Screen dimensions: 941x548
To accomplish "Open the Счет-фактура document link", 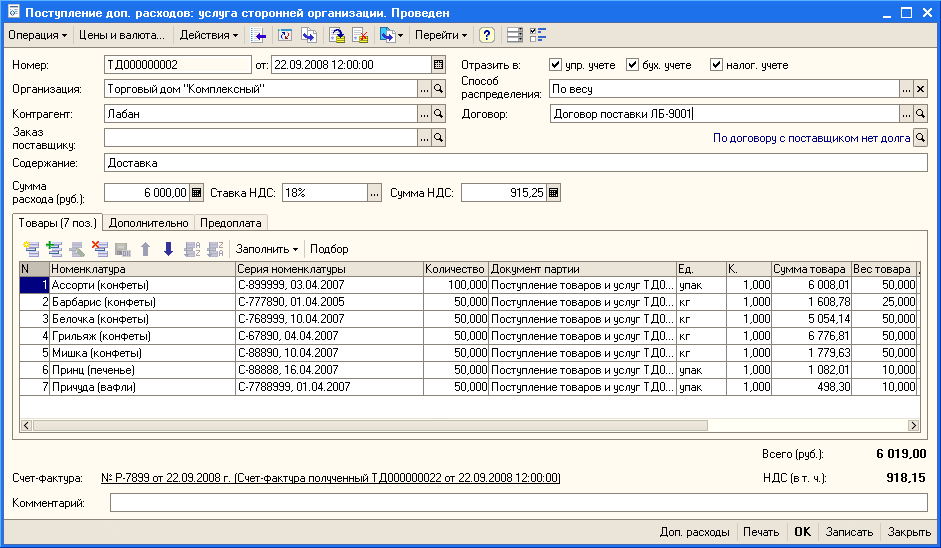I will (331, 478).
